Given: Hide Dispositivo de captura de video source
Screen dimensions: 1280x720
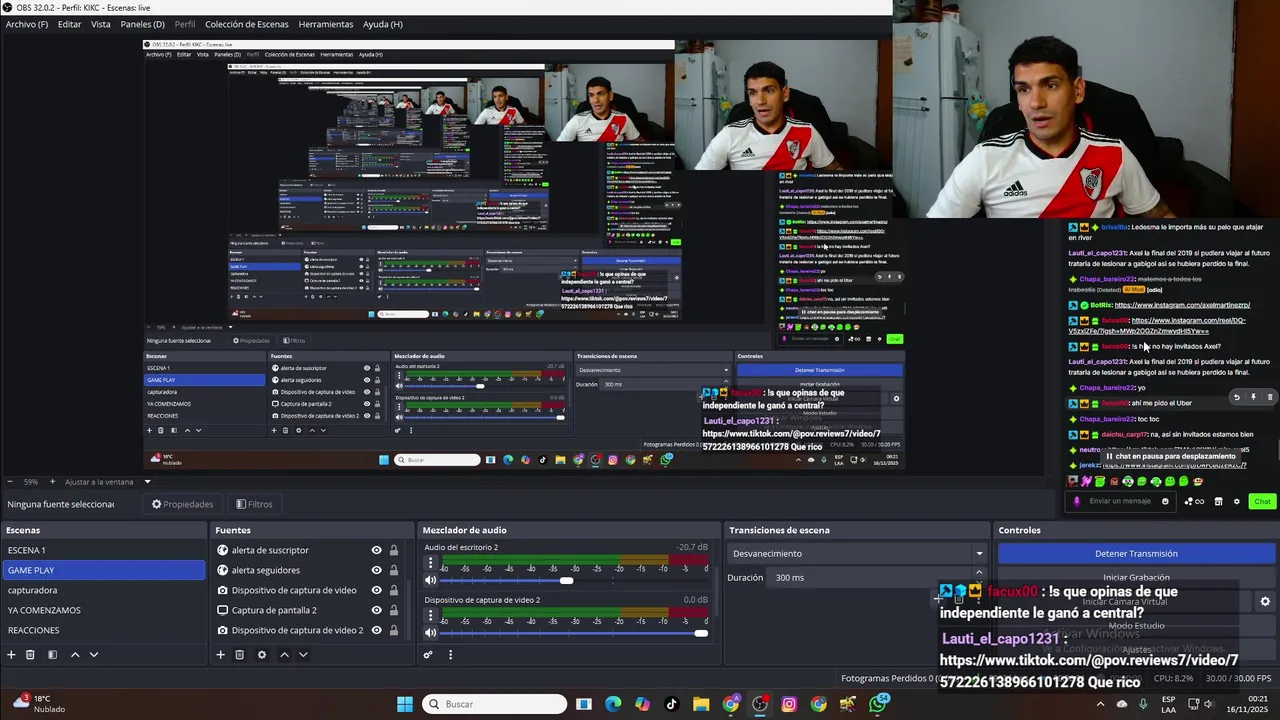Looking at the screenshot, I should tap(376, 590).
